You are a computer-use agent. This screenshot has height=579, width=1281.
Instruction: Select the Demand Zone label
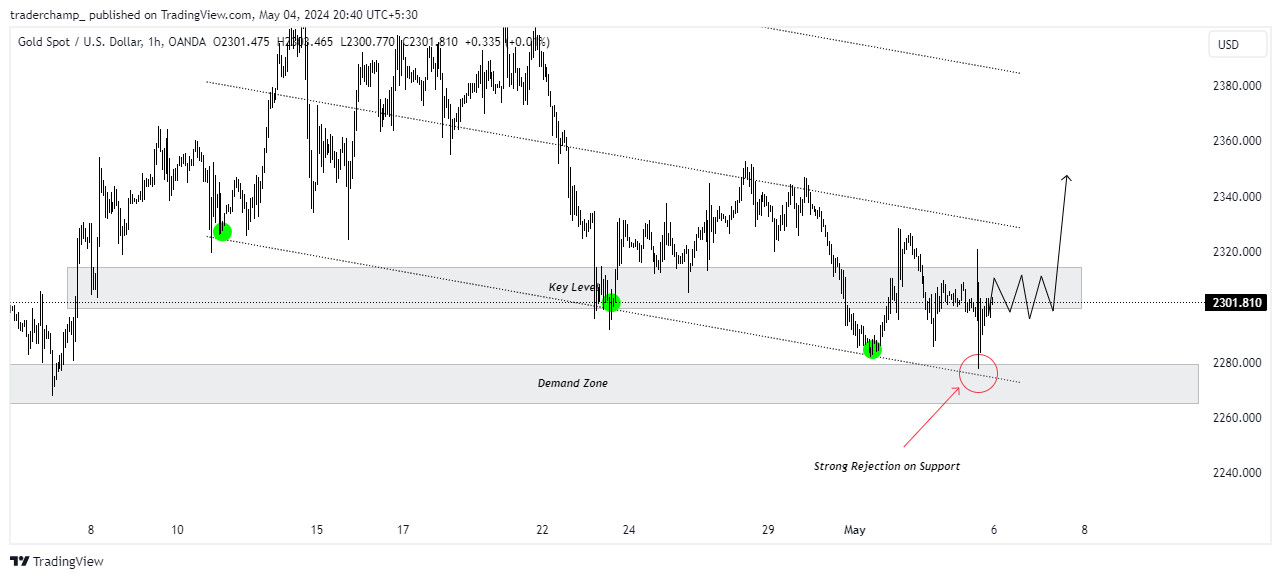click(x=572, y=383)
